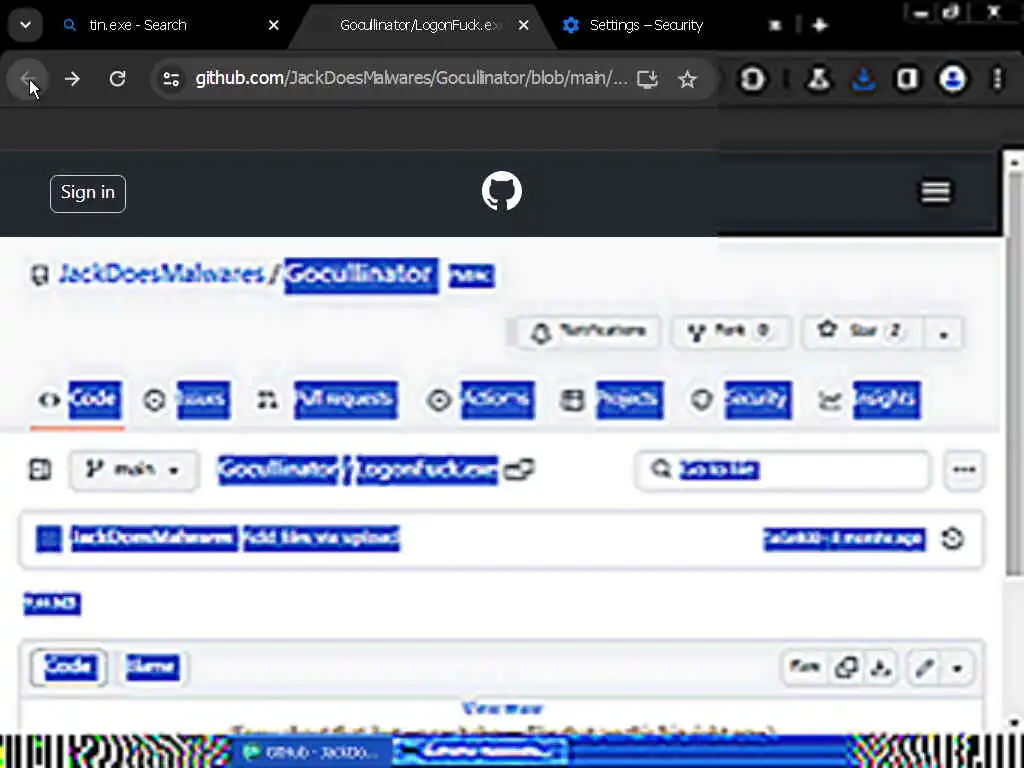Open the first extension icon beside address bar
Screen dimensions: 1024x768
tap(752, 79)
